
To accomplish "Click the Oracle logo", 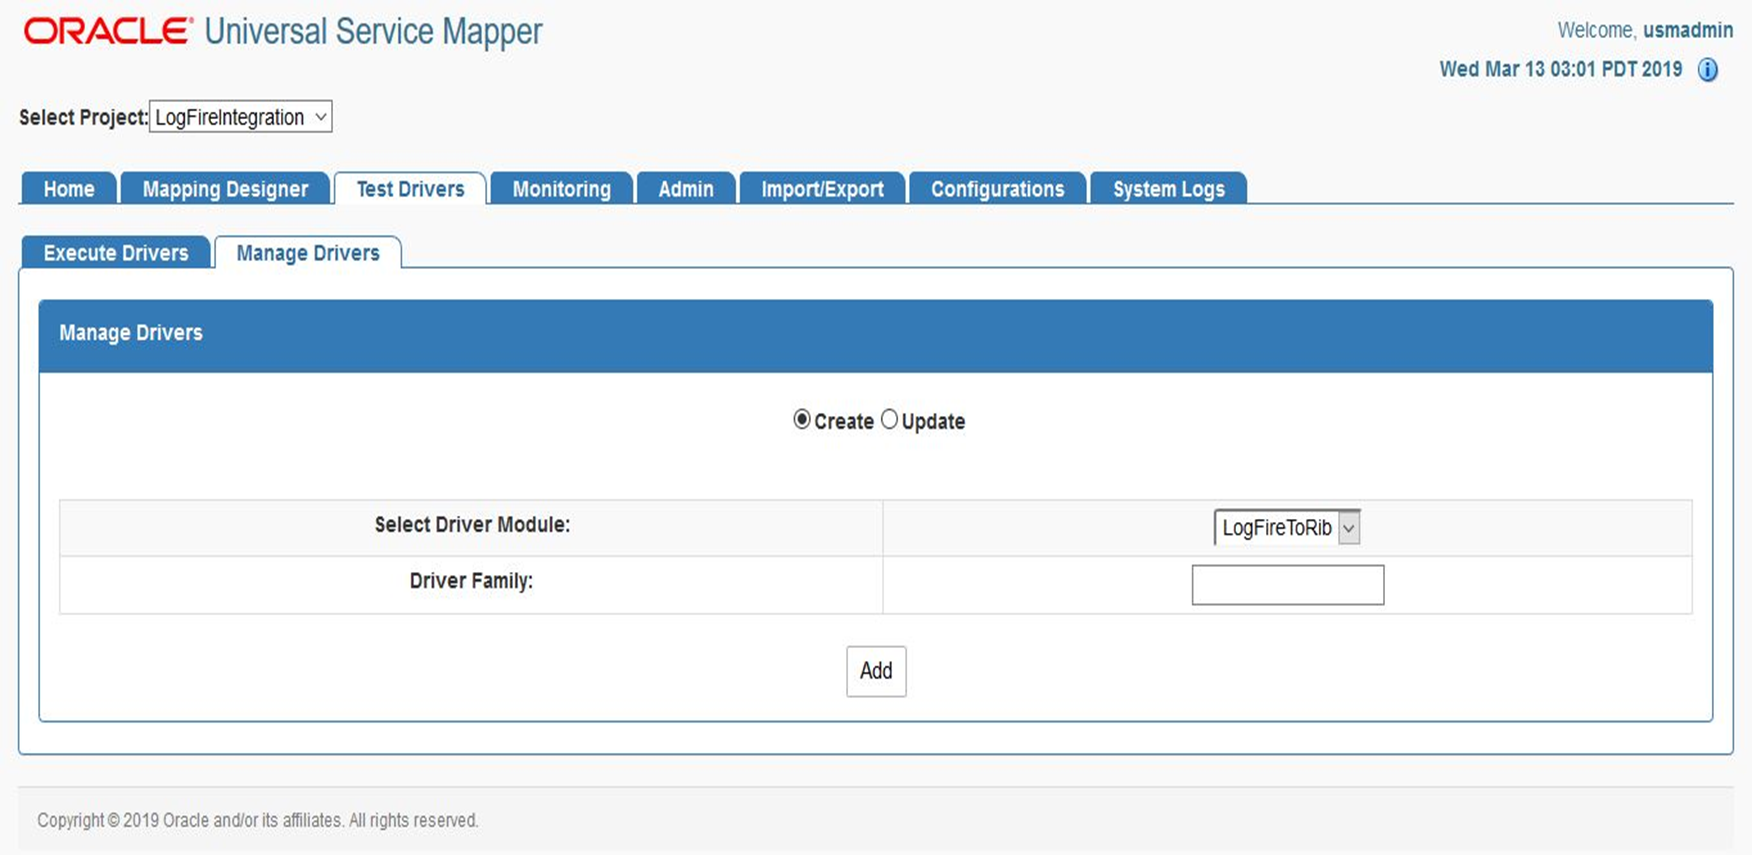I will [108, 31].
